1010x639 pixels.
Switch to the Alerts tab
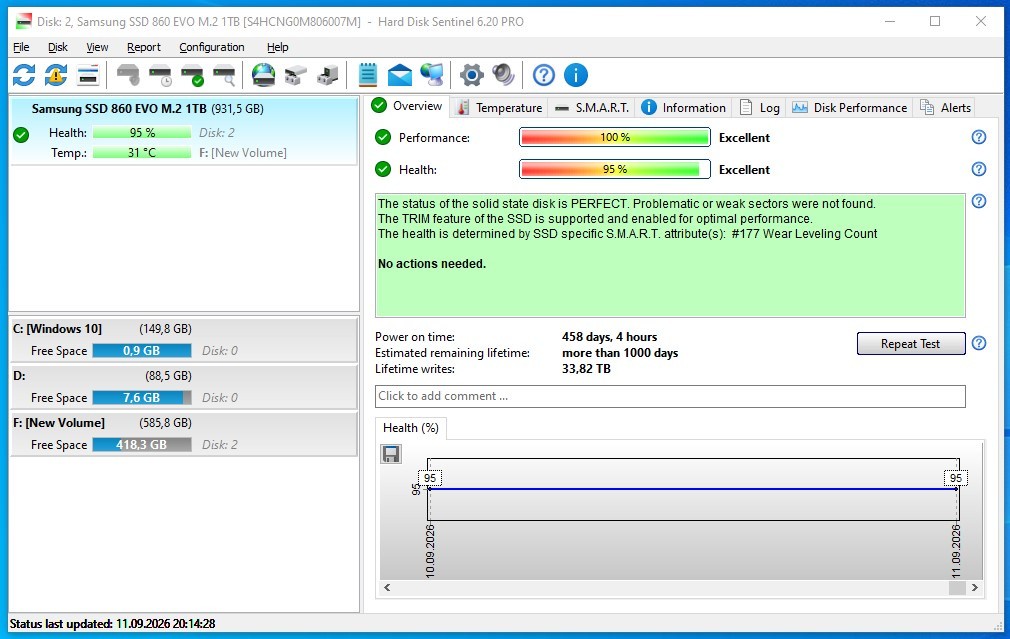946,108
